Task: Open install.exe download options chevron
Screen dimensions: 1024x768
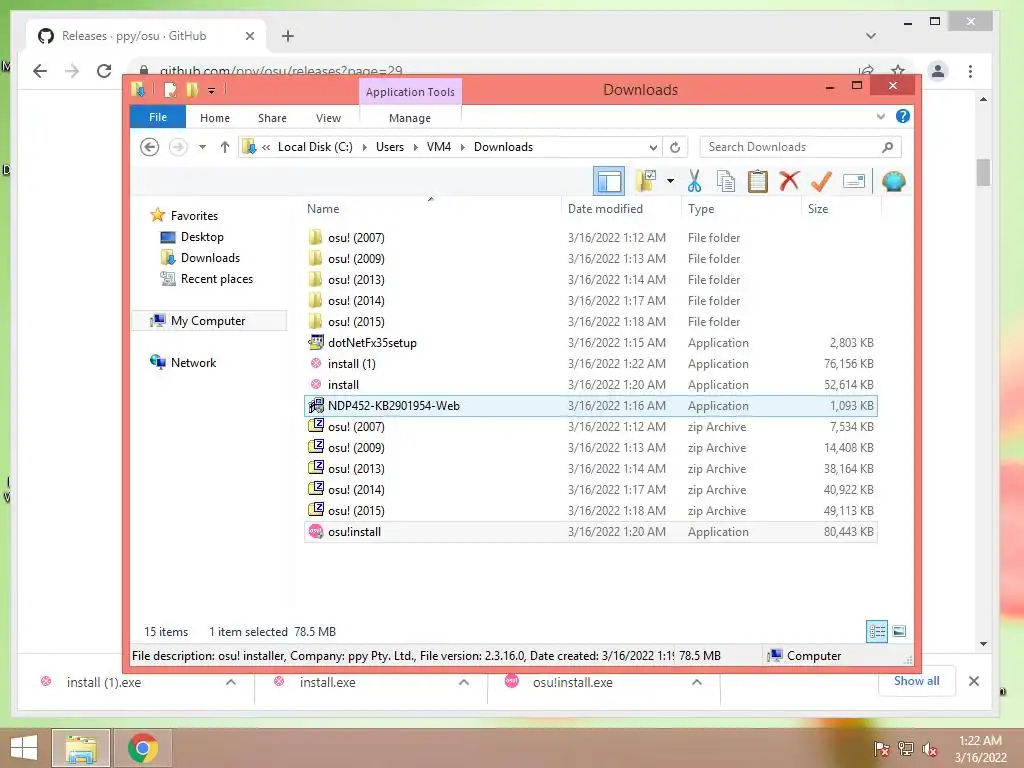Action: [x=464, y=682]
